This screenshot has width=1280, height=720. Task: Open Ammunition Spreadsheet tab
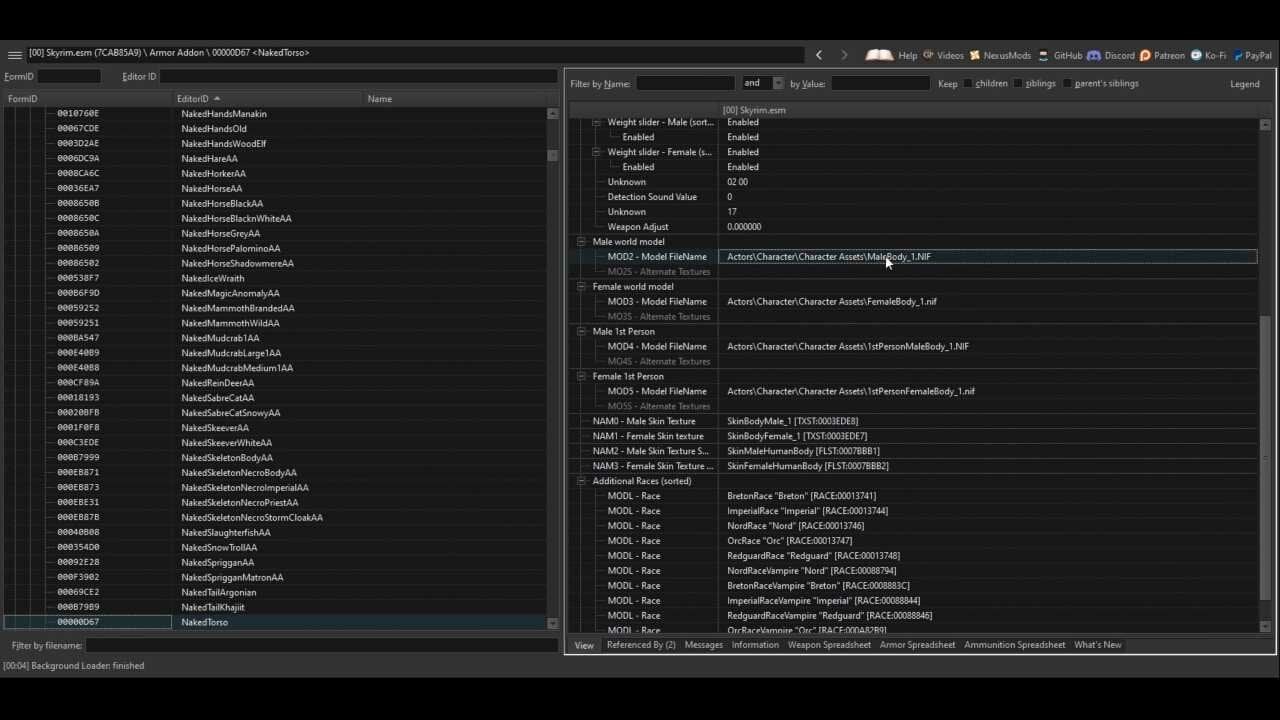pos(1014,645)
